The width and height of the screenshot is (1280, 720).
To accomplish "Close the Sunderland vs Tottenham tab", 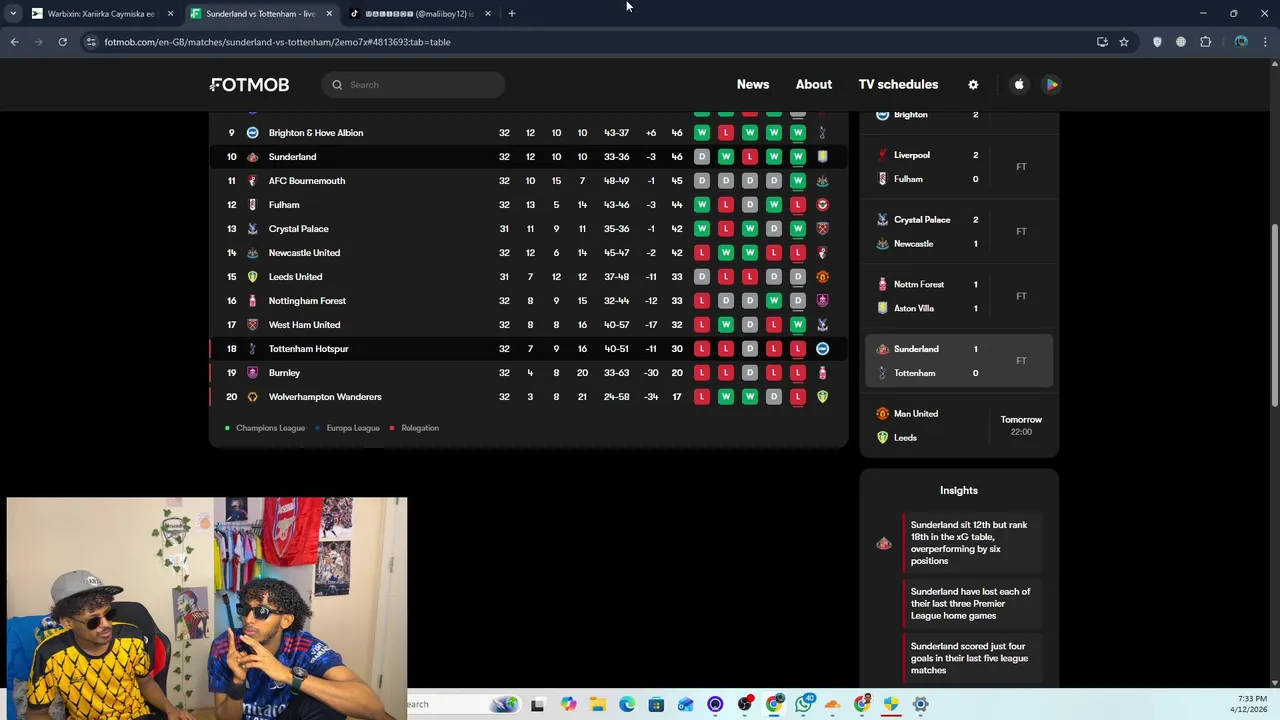I will click(329, 14).
